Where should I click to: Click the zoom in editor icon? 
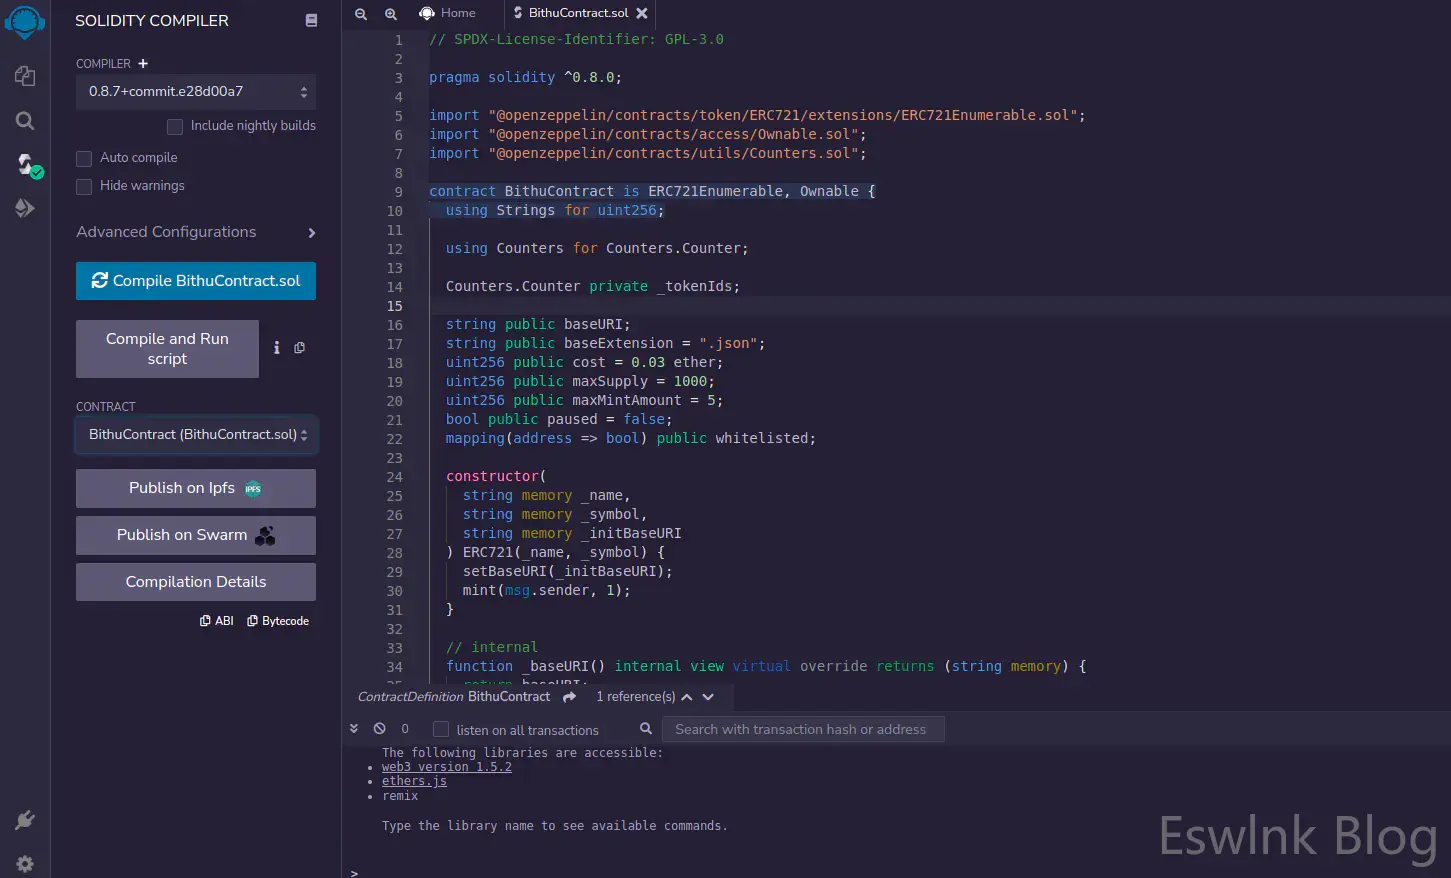[x=391, y=13]
